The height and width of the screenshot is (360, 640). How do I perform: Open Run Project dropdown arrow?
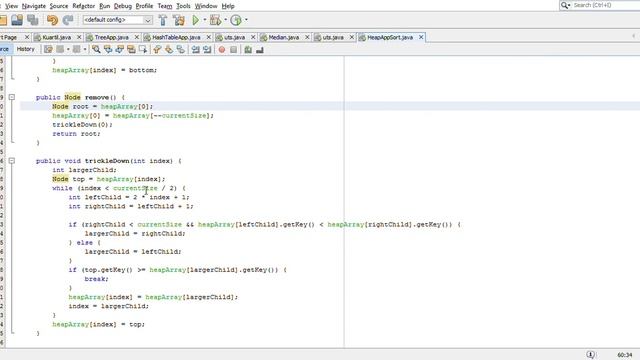pos(204,20)
